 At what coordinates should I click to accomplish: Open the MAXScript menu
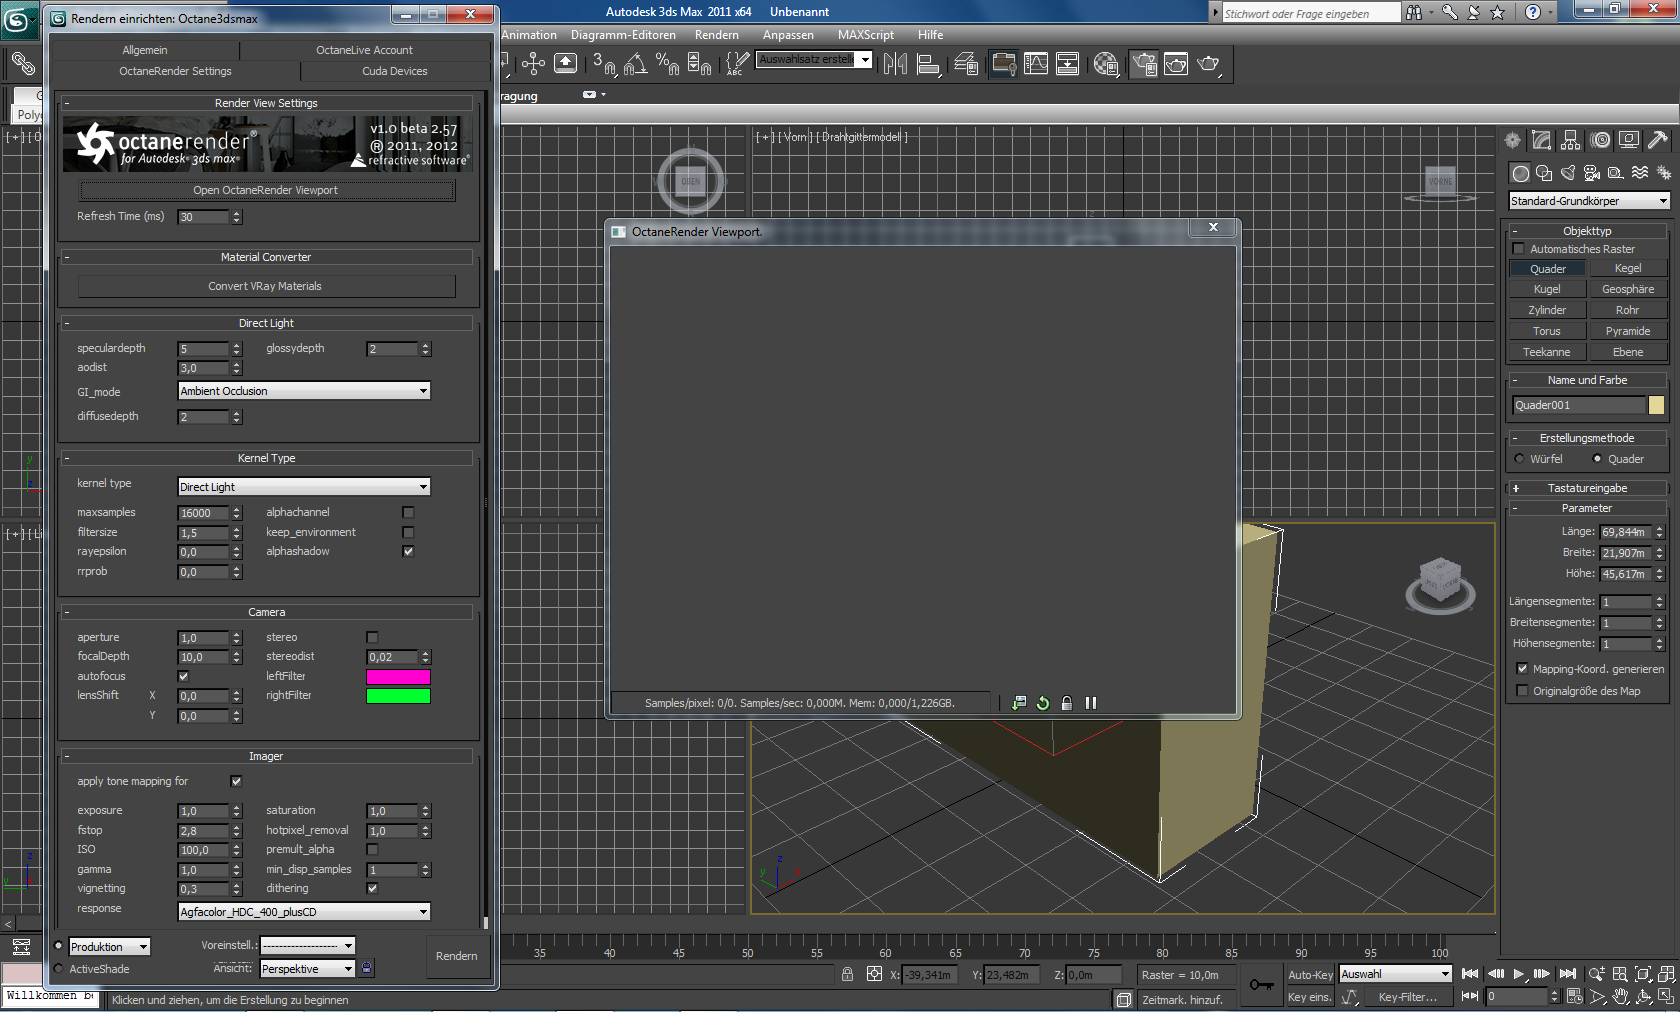[866, 35]
